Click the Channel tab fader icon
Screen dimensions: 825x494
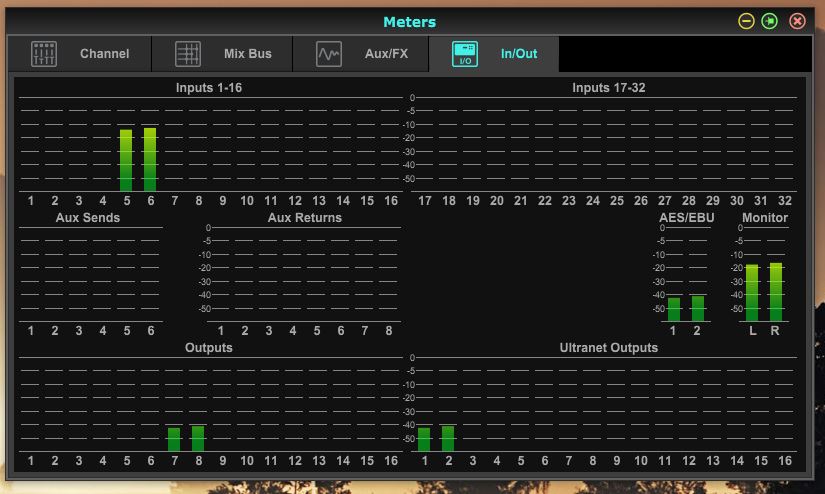click(44, 54)
